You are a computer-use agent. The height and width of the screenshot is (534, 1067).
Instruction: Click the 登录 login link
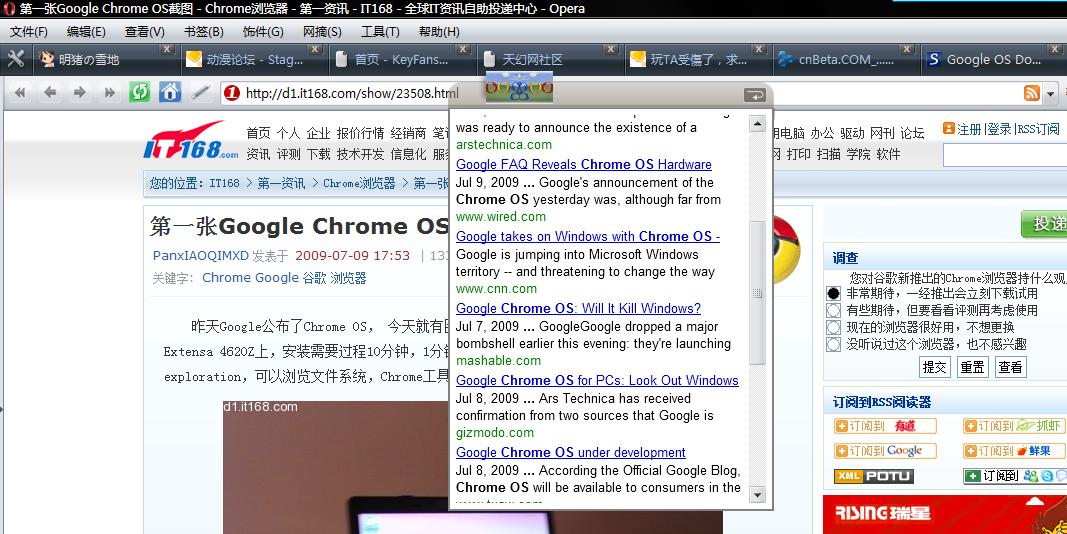pos(1000,129)
